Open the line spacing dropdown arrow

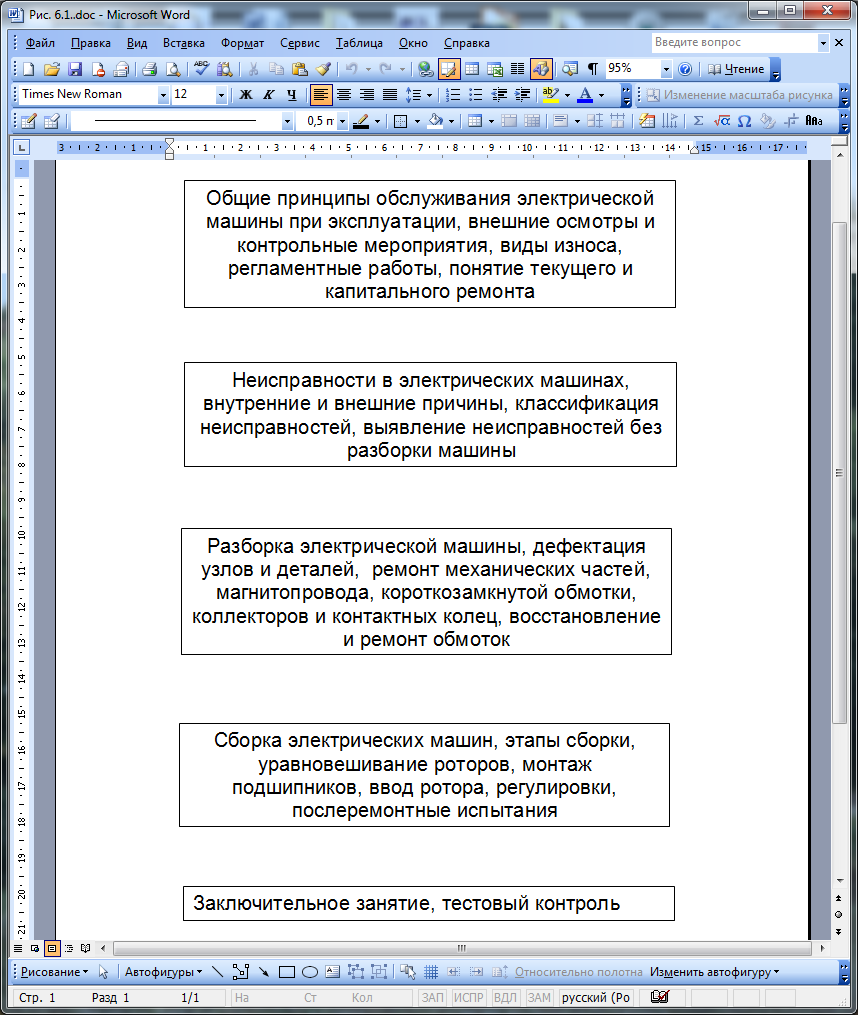point(429,95)
